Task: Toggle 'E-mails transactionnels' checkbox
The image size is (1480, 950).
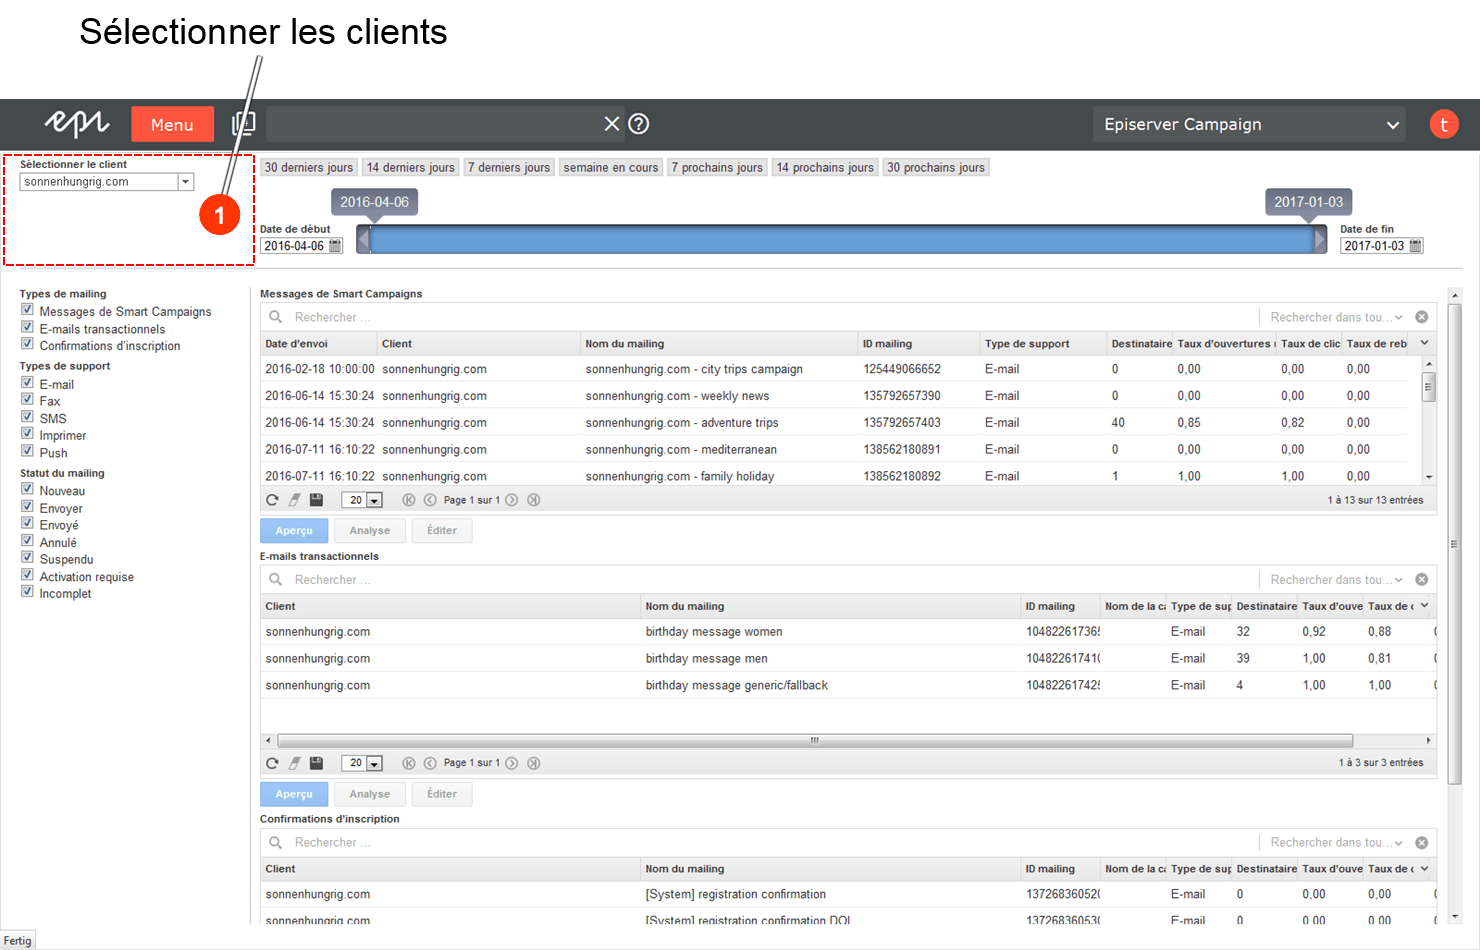Action: pos(27,327)
